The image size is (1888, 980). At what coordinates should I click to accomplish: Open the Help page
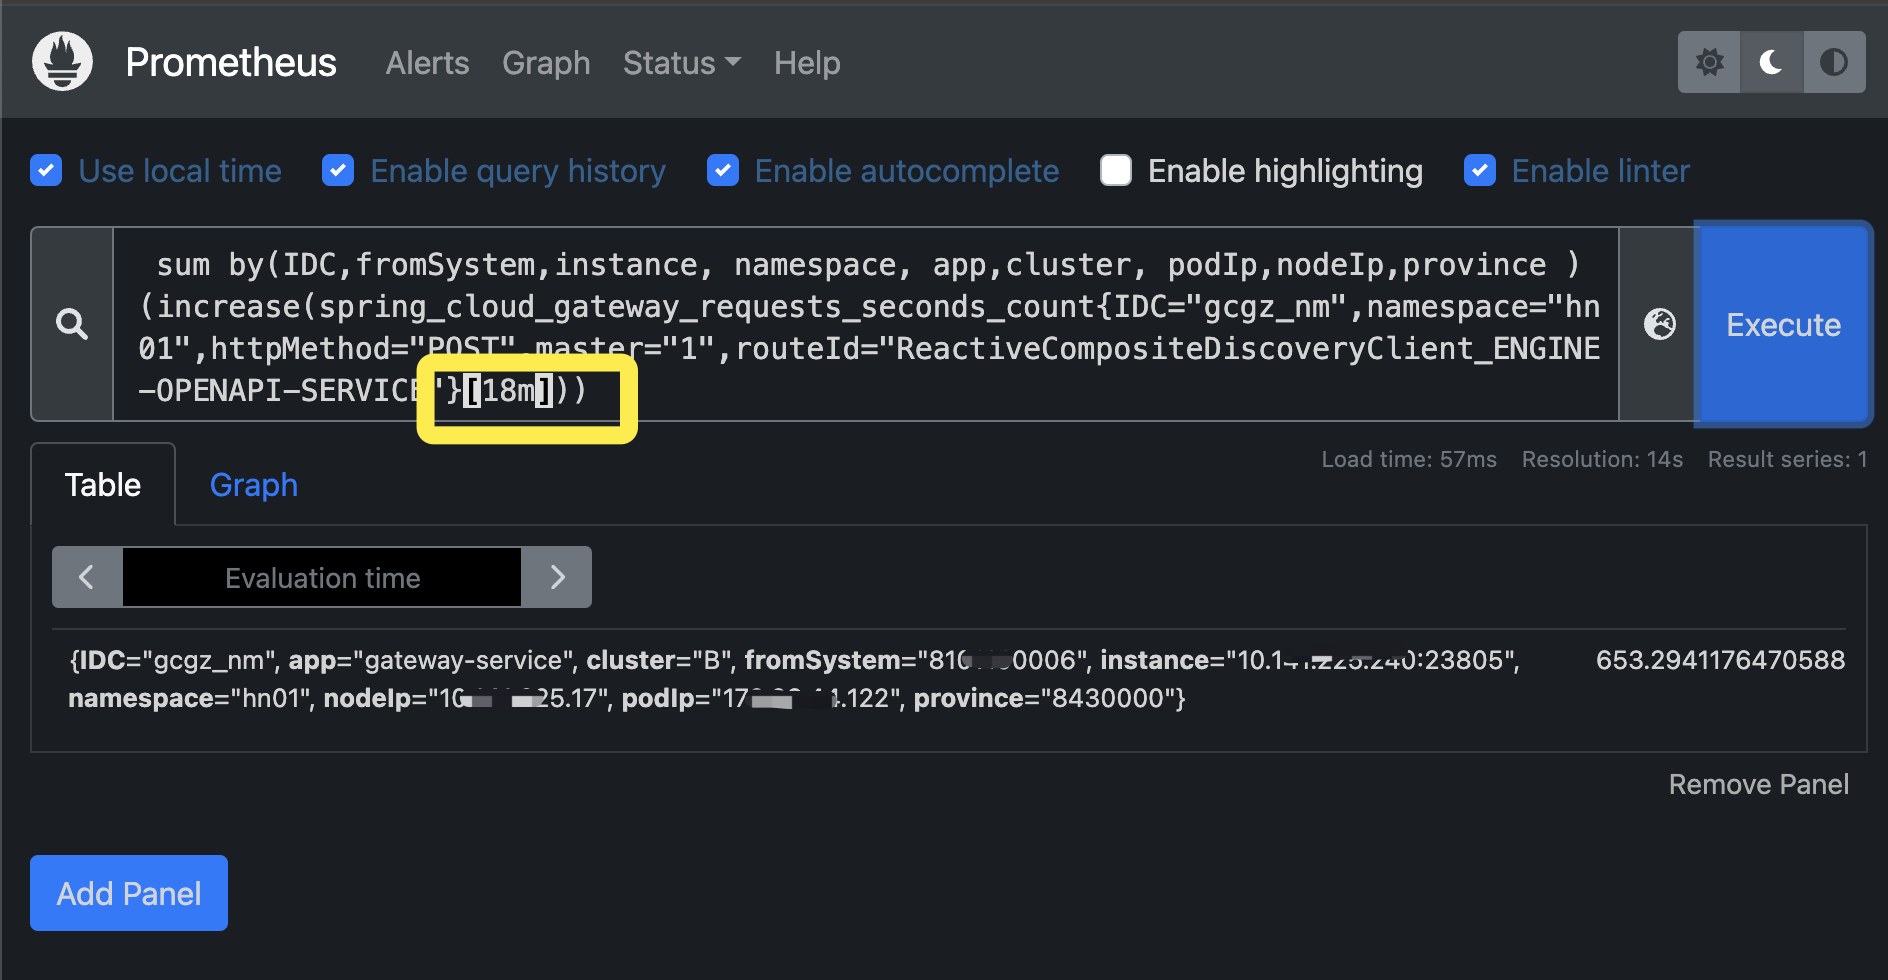(807, 63)
